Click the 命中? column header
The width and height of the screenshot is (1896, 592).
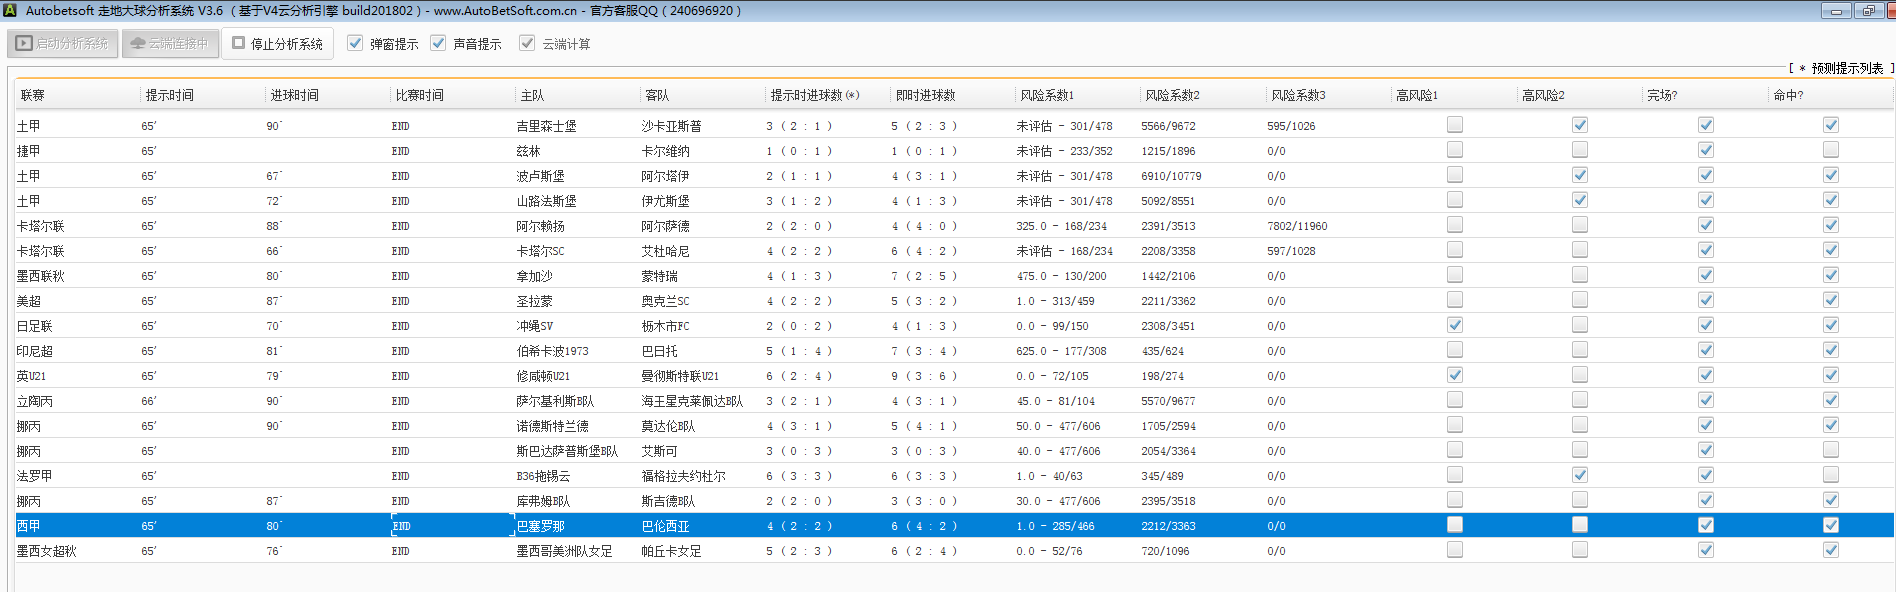tap(1788, 96)
